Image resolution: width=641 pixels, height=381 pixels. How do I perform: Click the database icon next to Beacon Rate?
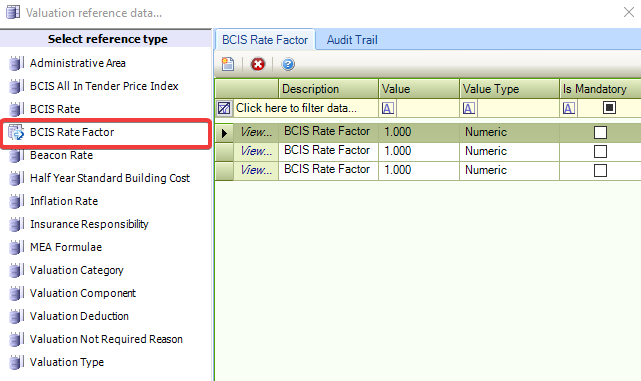pos(15,155)
